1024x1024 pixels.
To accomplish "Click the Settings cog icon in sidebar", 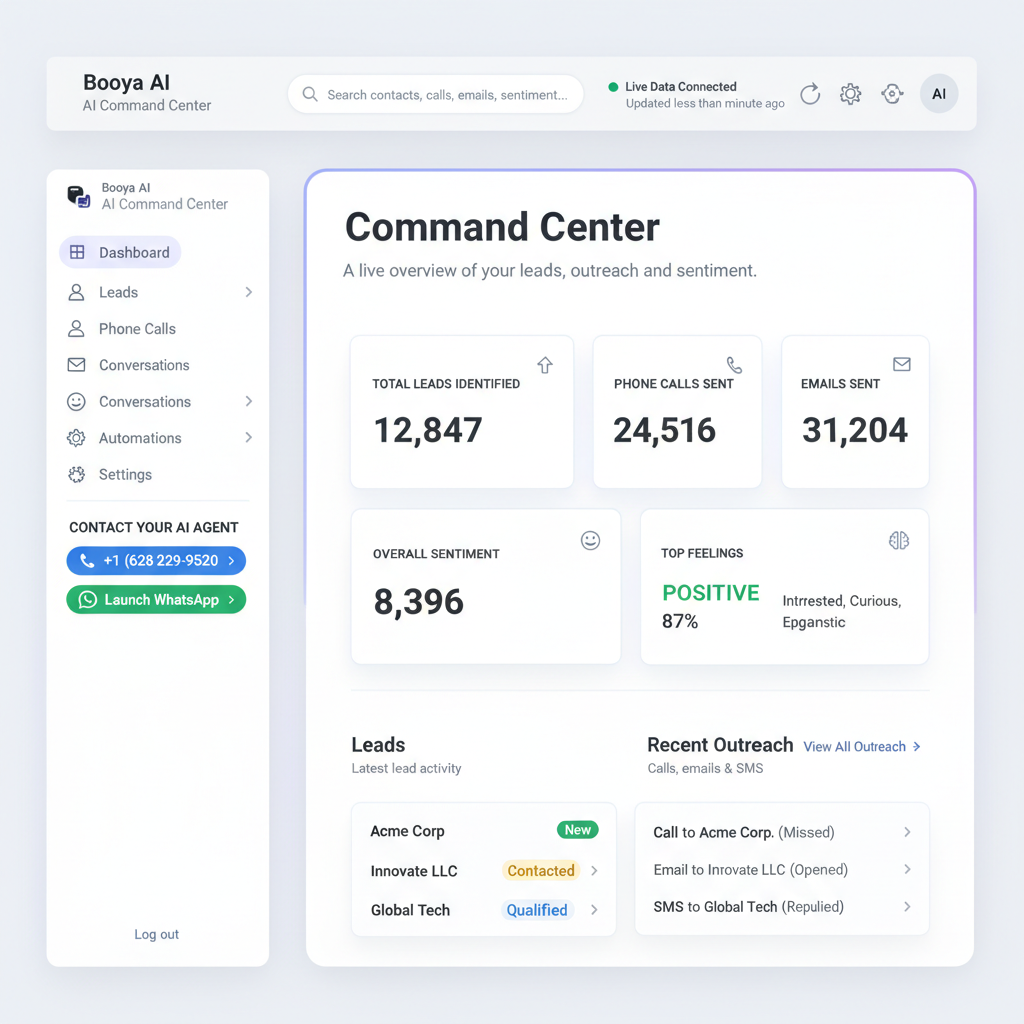I will coord(76,475).
